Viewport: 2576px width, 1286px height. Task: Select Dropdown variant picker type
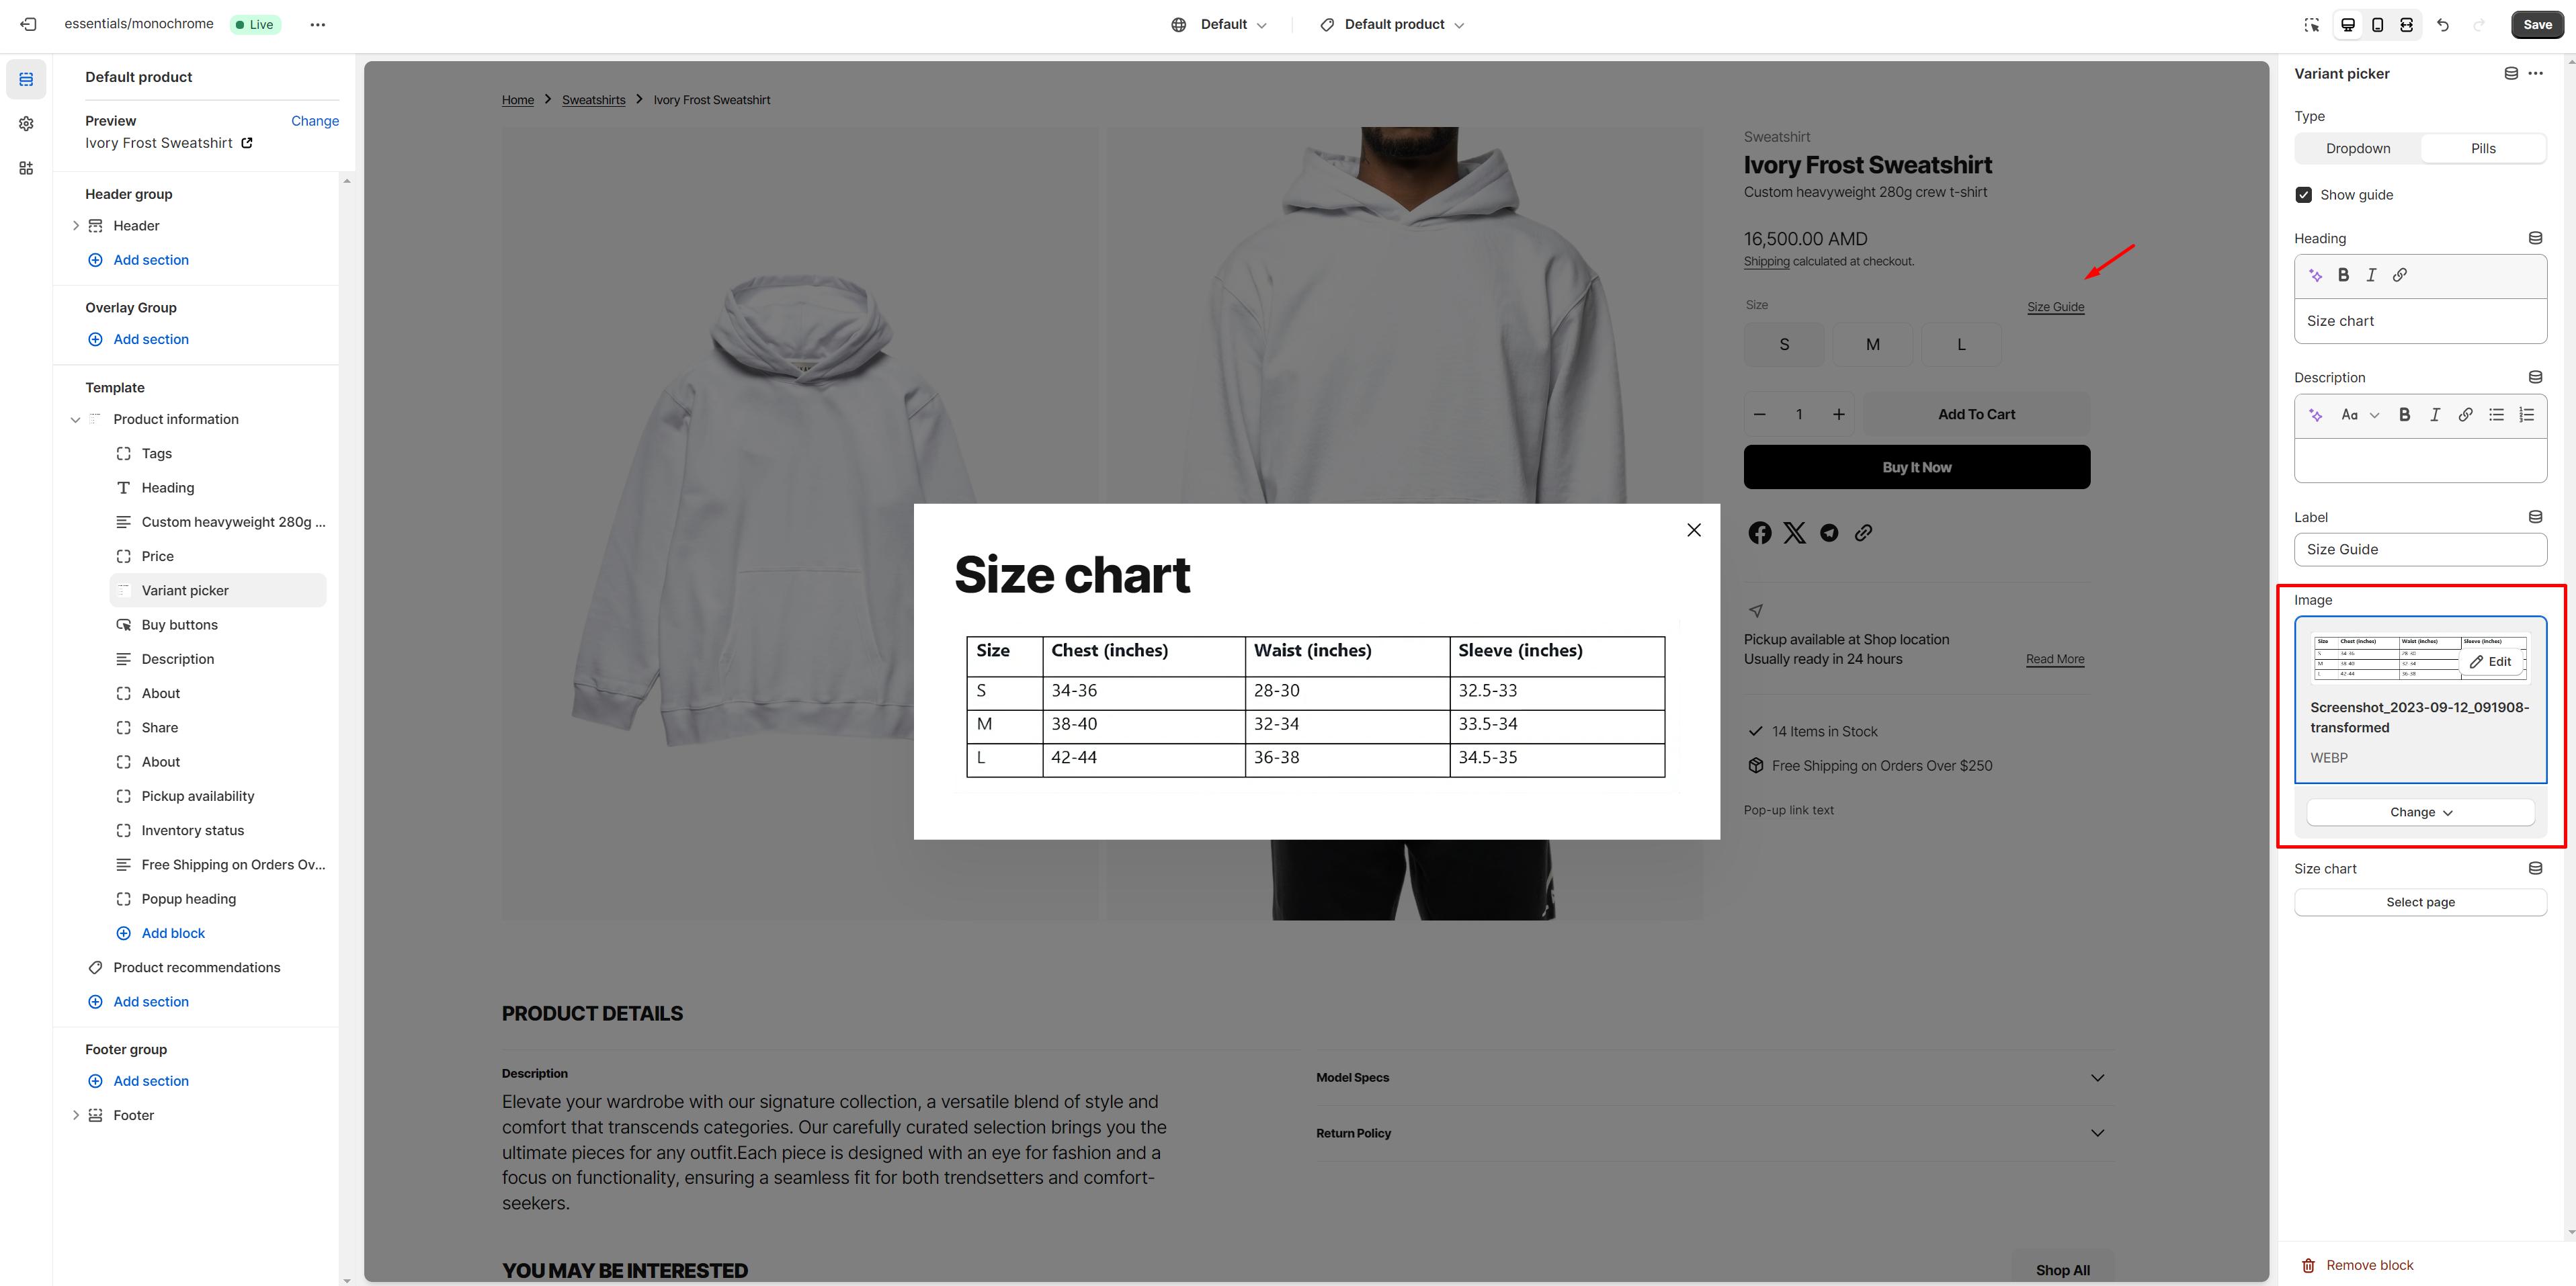click(2357, 148)
